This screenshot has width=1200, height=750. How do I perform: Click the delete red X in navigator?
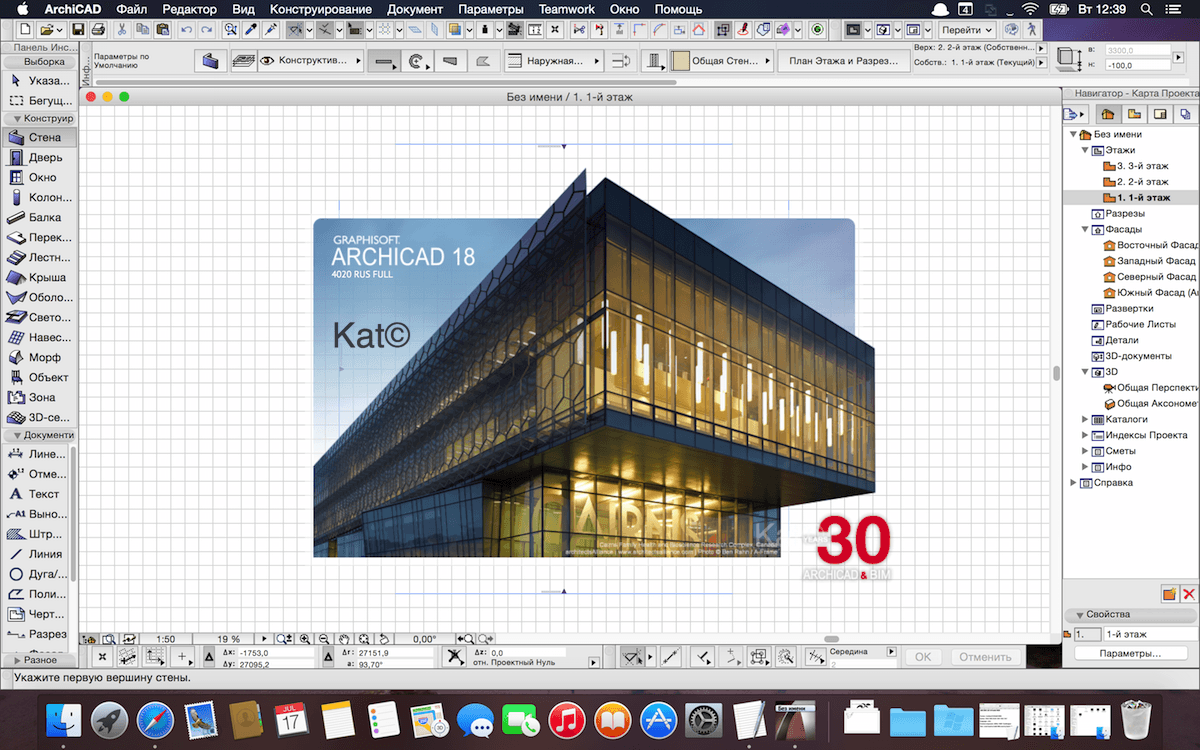[1188, 593]
